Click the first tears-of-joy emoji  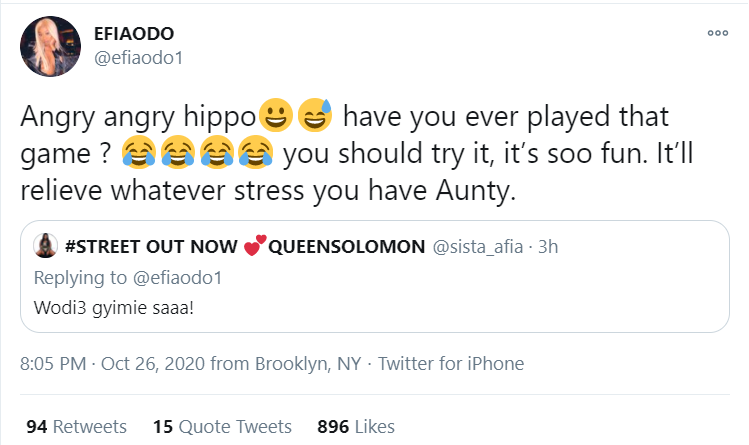(140, 153)
